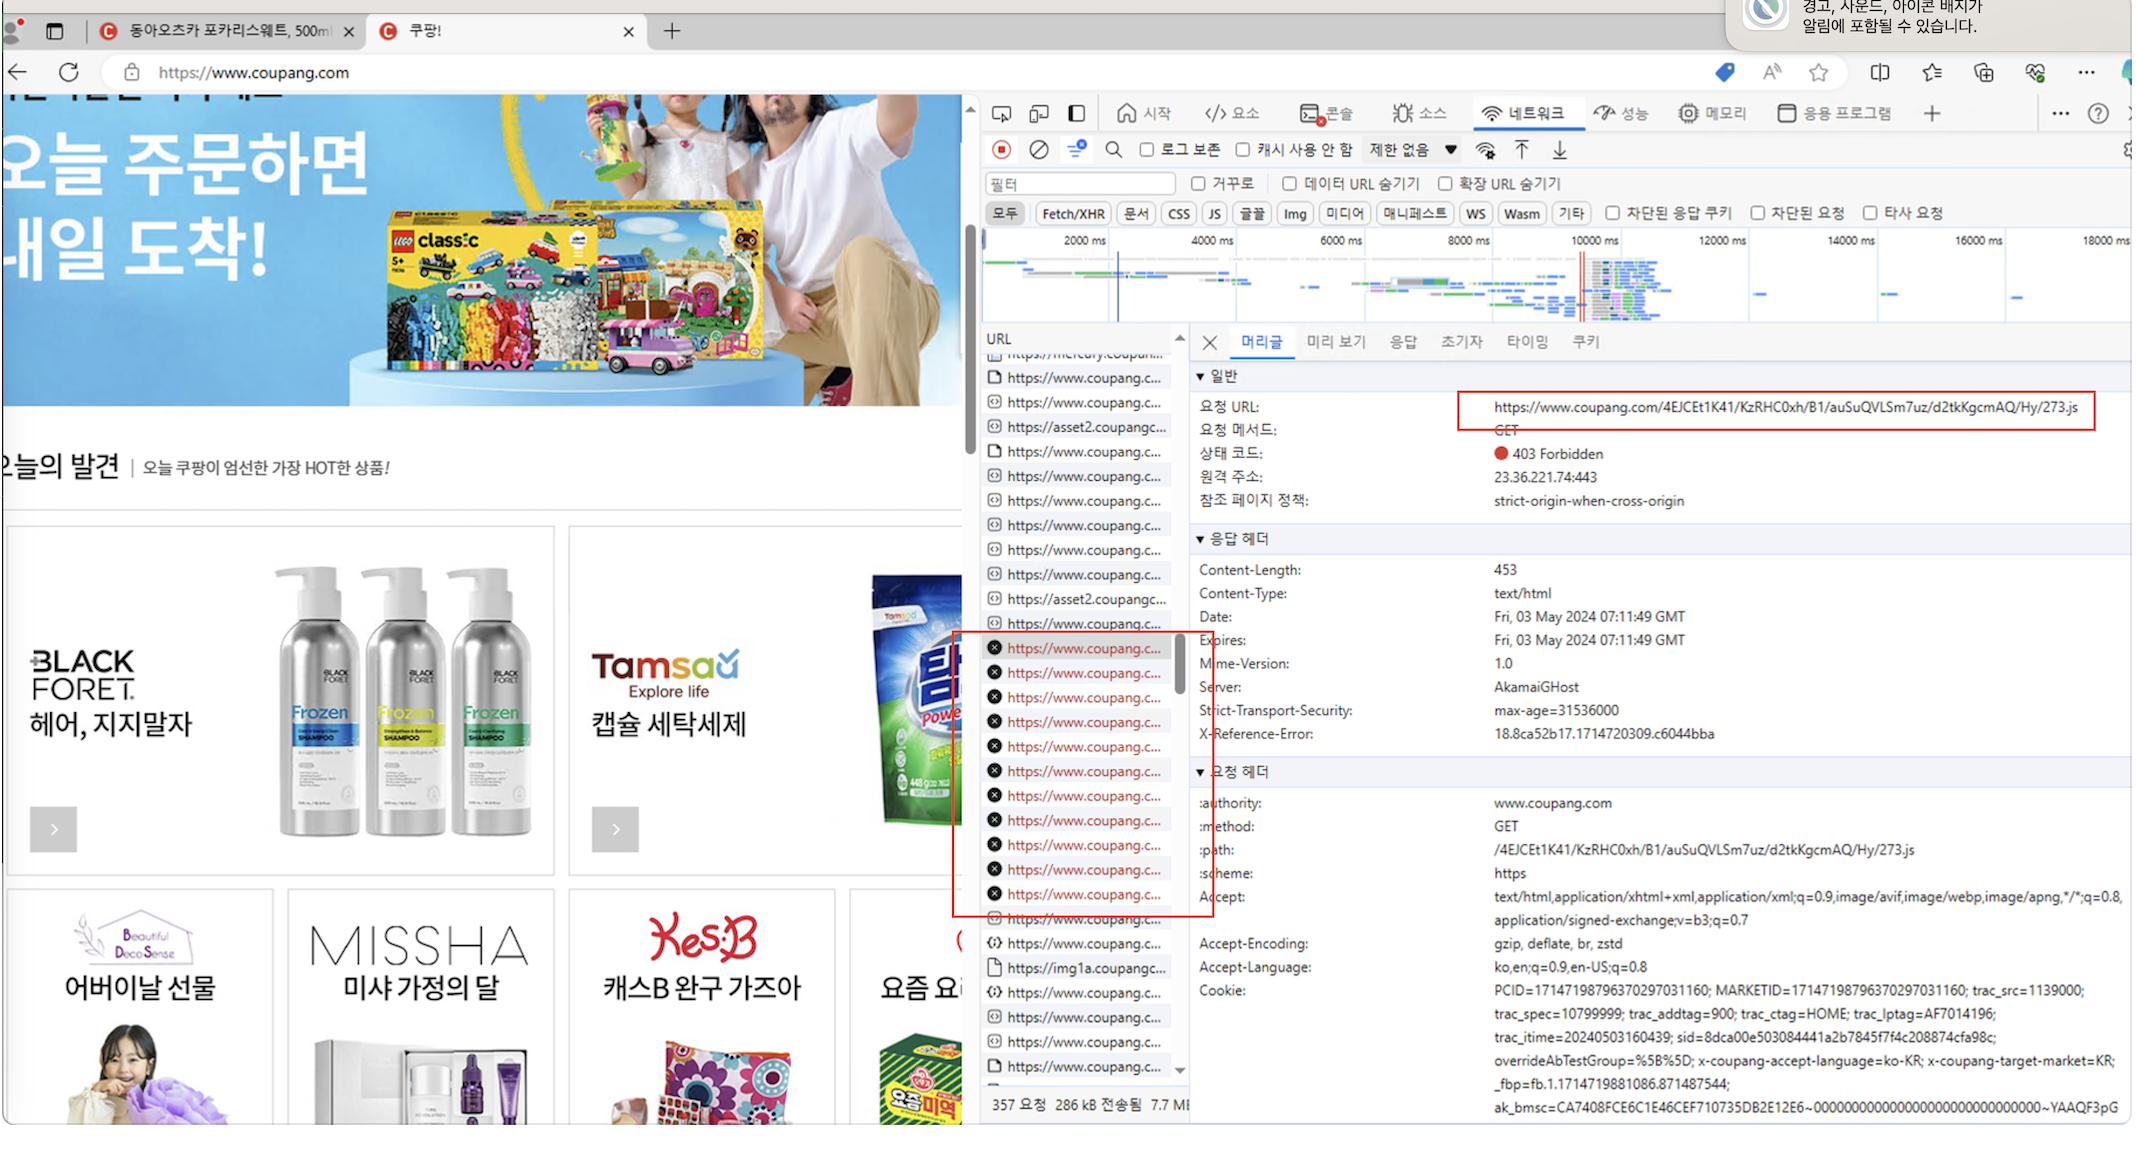2136x1156 pixels.
Task: Collapse the 응답 헤더 section
Action: tap(1200, 540)
